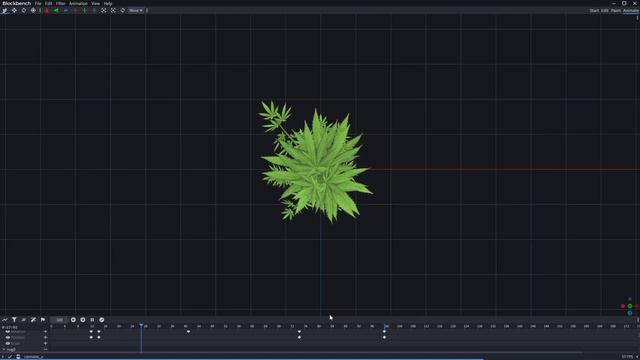Click the red X axis gizmo dot
640x360 pixels.
[x=623, y=306]
